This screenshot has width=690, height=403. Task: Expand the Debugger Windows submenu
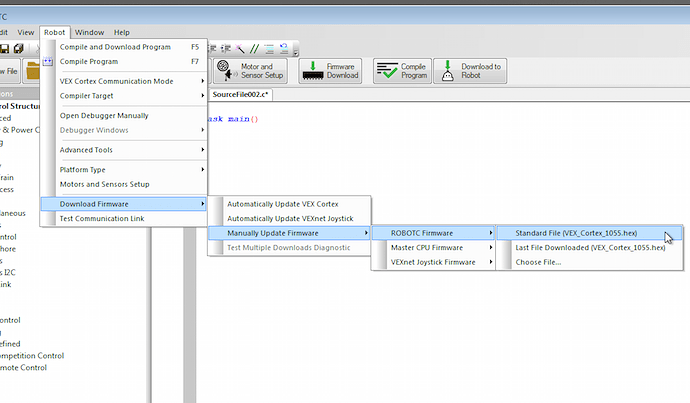click(x=124, y=130)
